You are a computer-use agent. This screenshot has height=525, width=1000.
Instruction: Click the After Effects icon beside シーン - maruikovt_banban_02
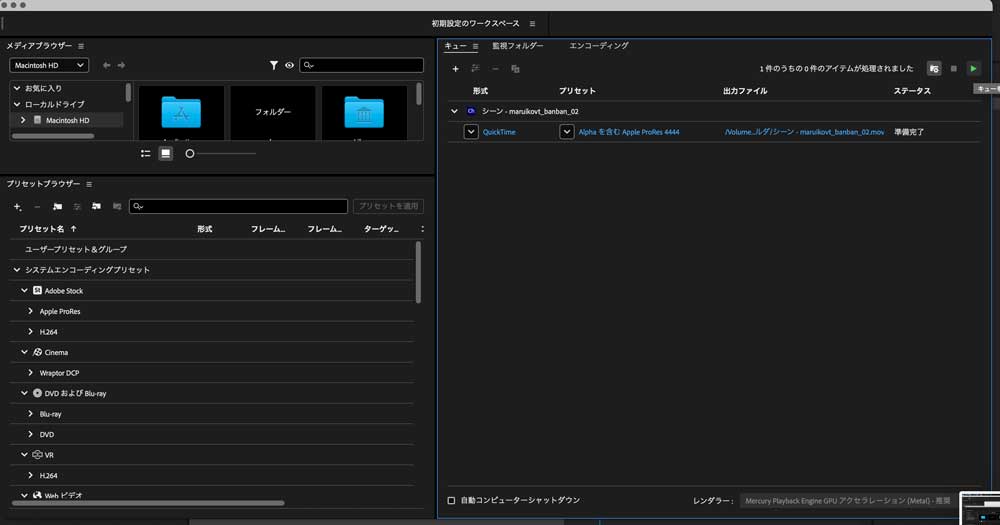(x=471, y=111)
